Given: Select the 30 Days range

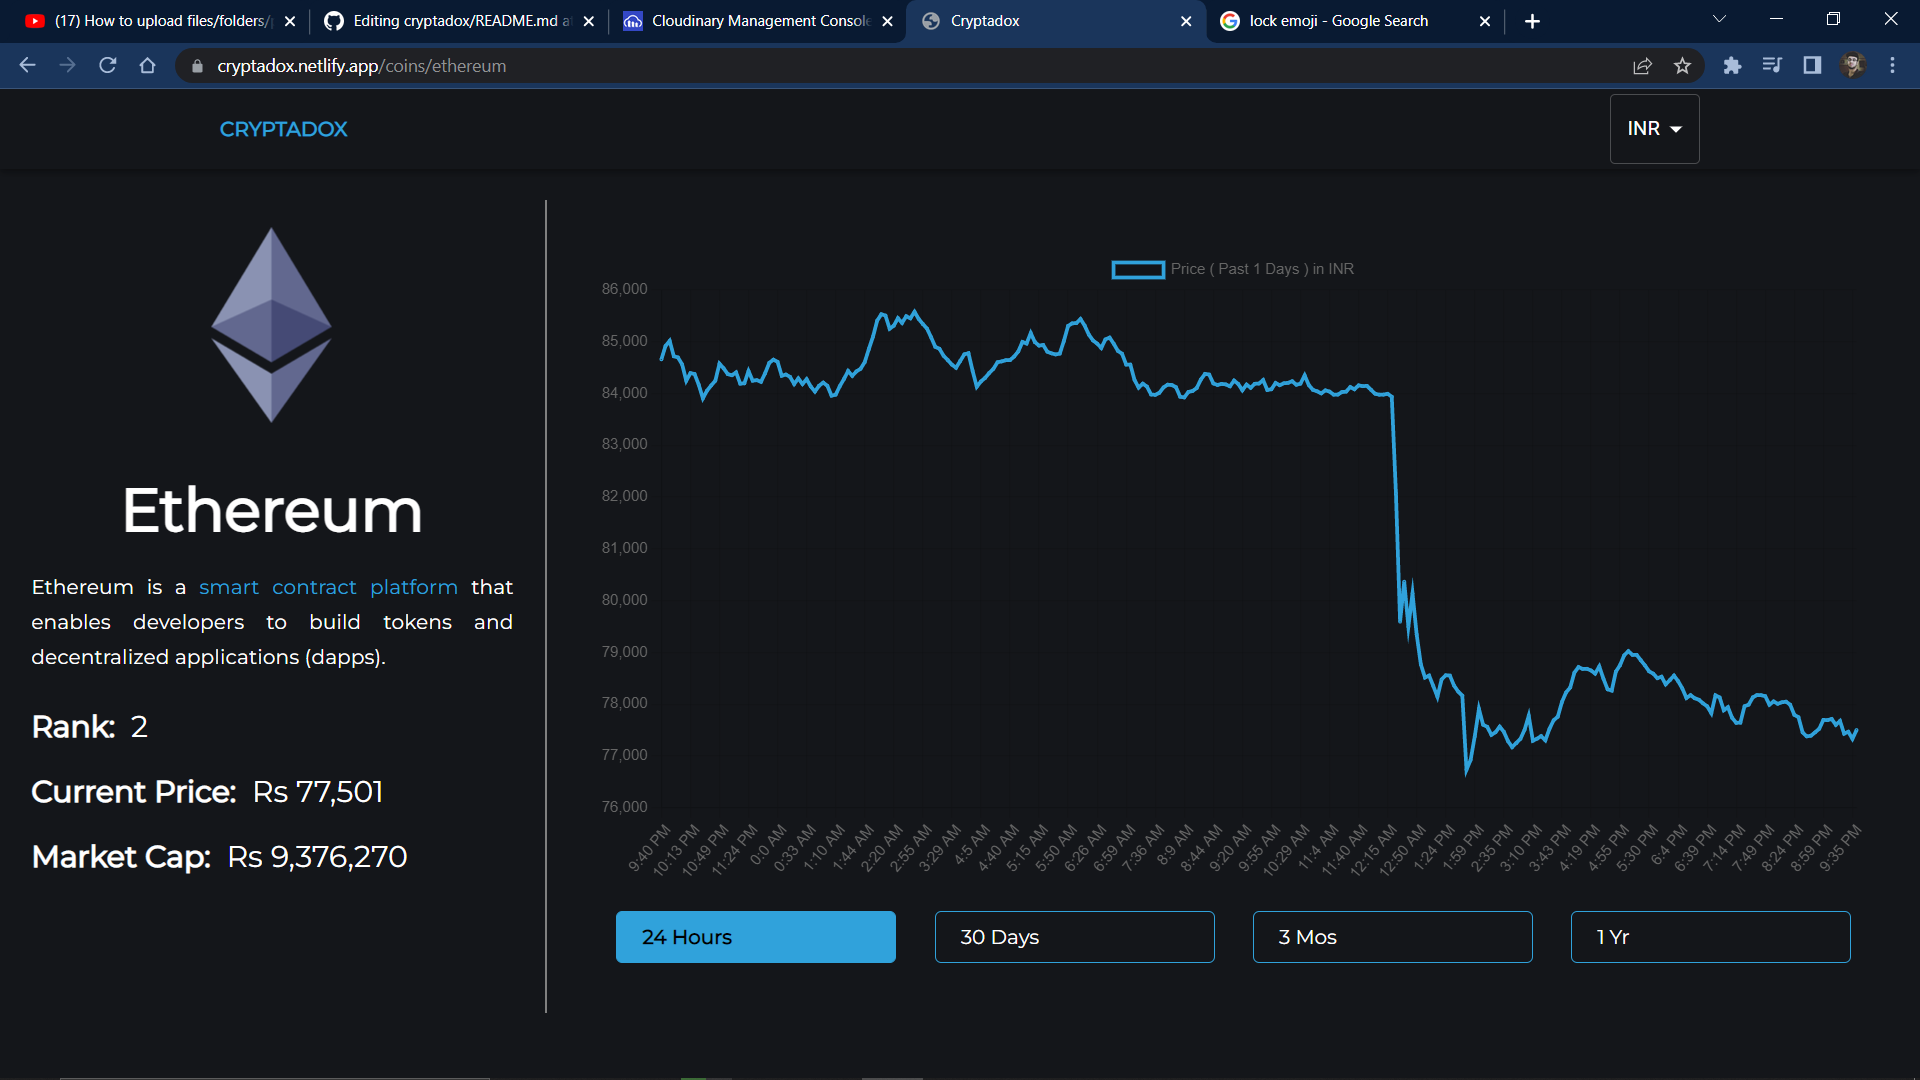Looking at the screenshot, I should [1074, 937].
